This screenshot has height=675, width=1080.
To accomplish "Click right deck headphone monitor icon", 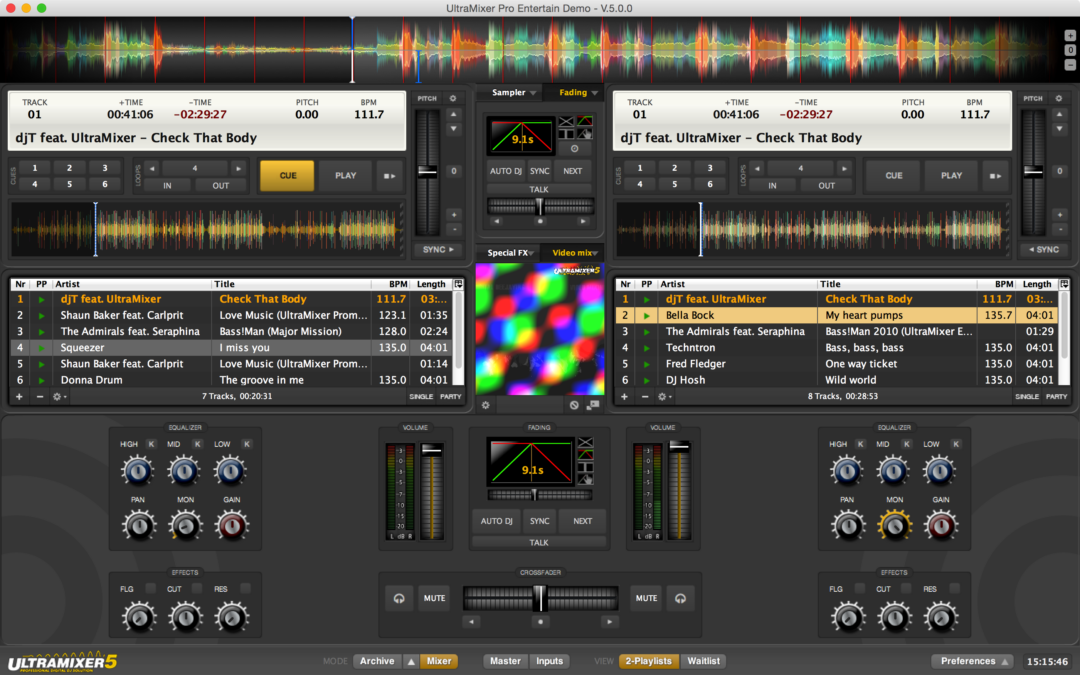I will point(680,598).
